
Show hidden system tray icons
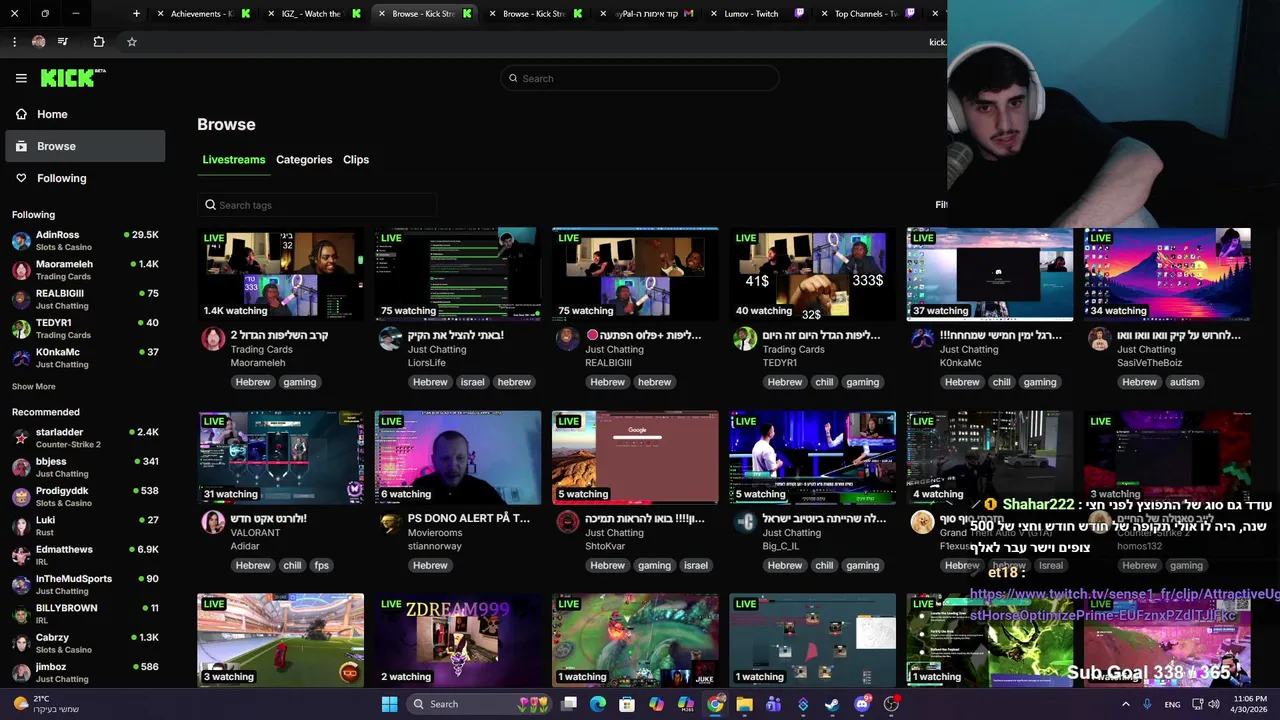(x=1126, y=704)
